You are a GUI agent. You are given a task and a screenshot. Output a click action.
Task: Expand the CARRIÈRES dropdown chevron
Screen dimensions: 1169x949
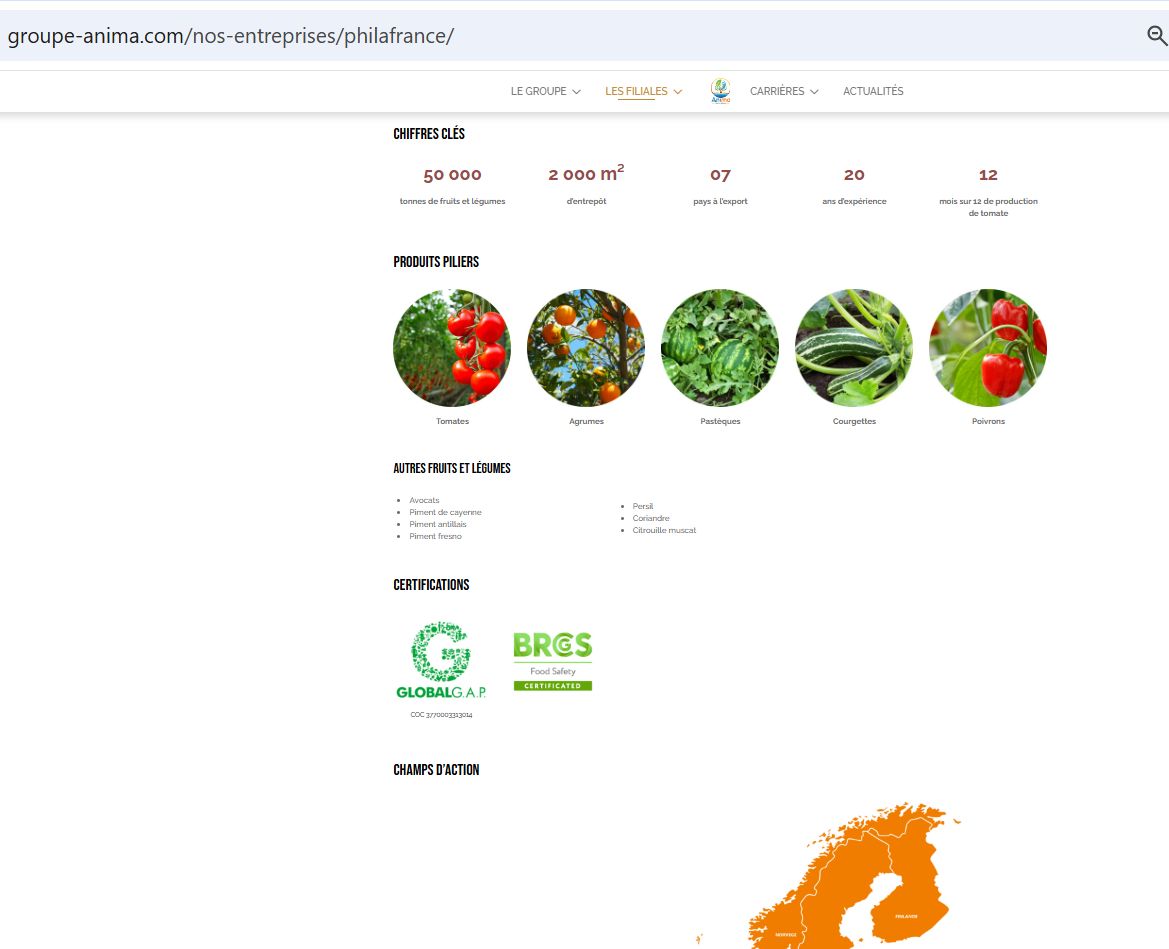click(x=814, y=92)
